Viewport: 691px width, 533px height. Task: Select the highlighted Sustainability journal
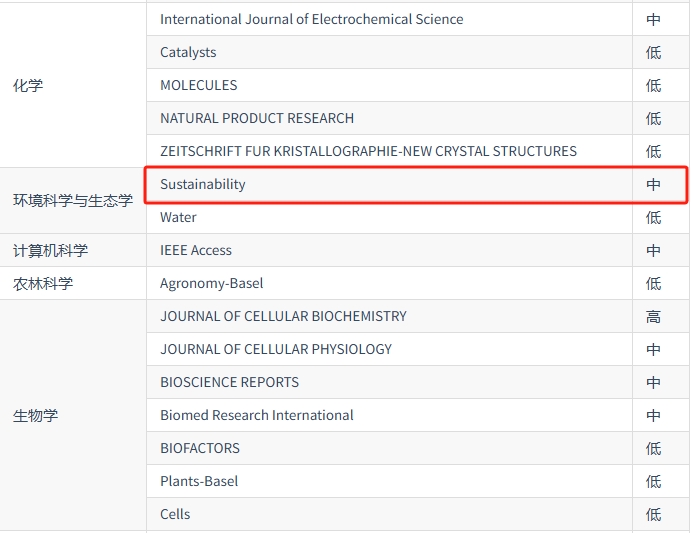[203, 184]
